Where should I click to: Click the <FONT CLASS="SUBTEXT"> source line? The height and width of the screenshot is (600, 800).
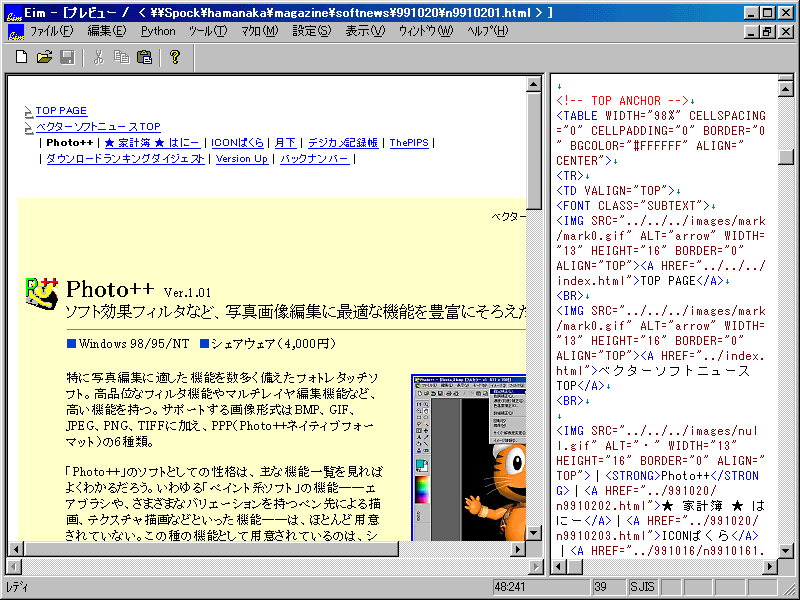633,206
